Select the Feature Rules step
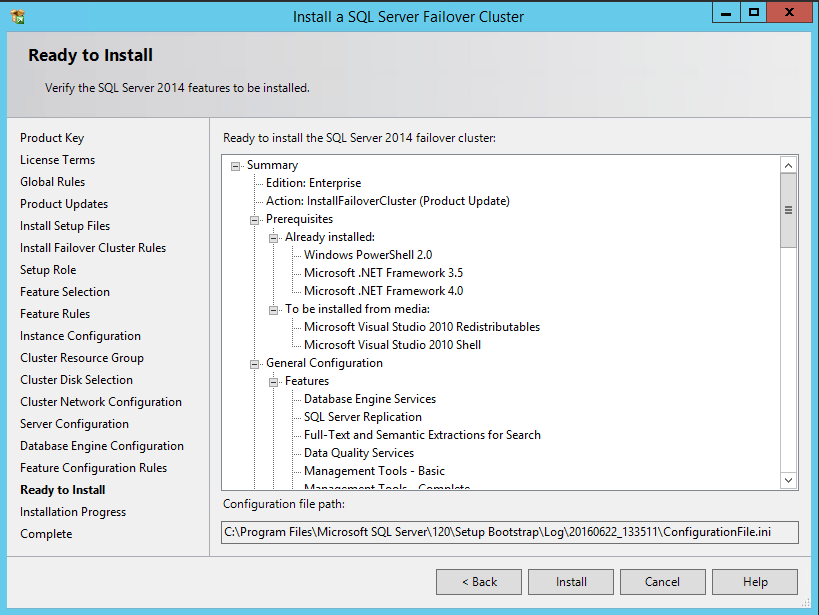 click(55, 314)
